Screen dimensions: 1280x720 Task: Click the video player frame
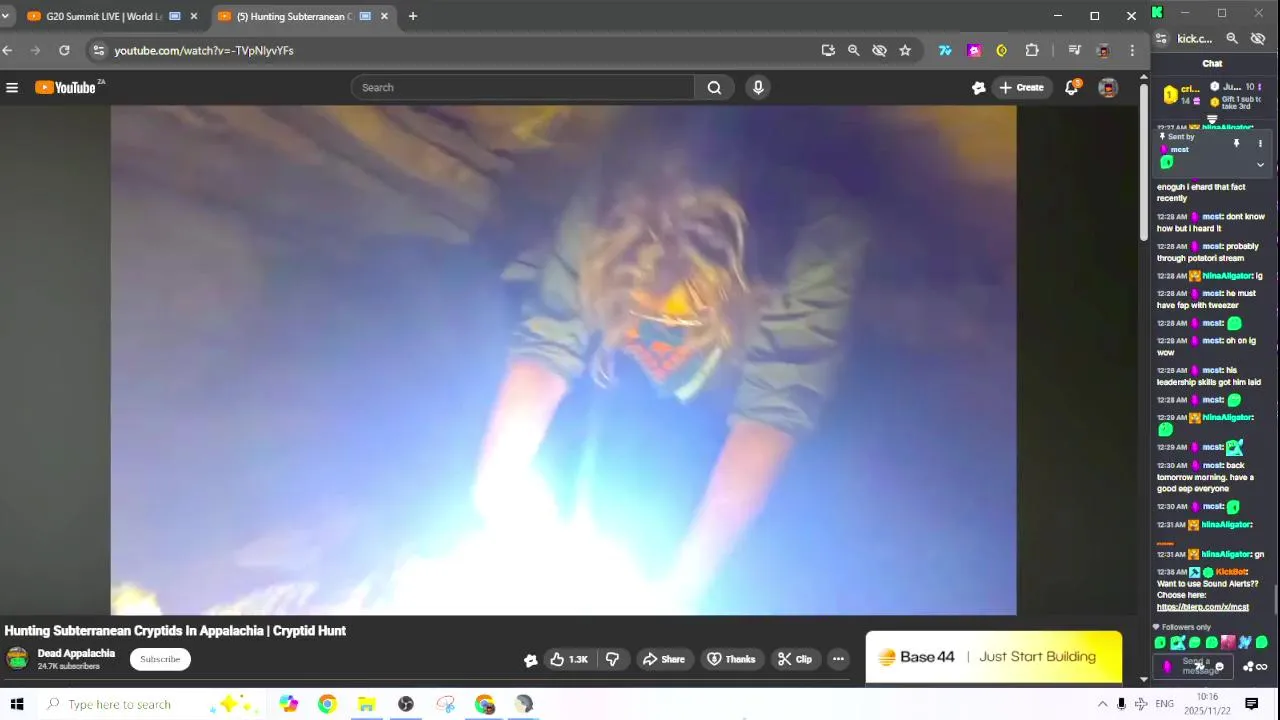pos(563,360)
